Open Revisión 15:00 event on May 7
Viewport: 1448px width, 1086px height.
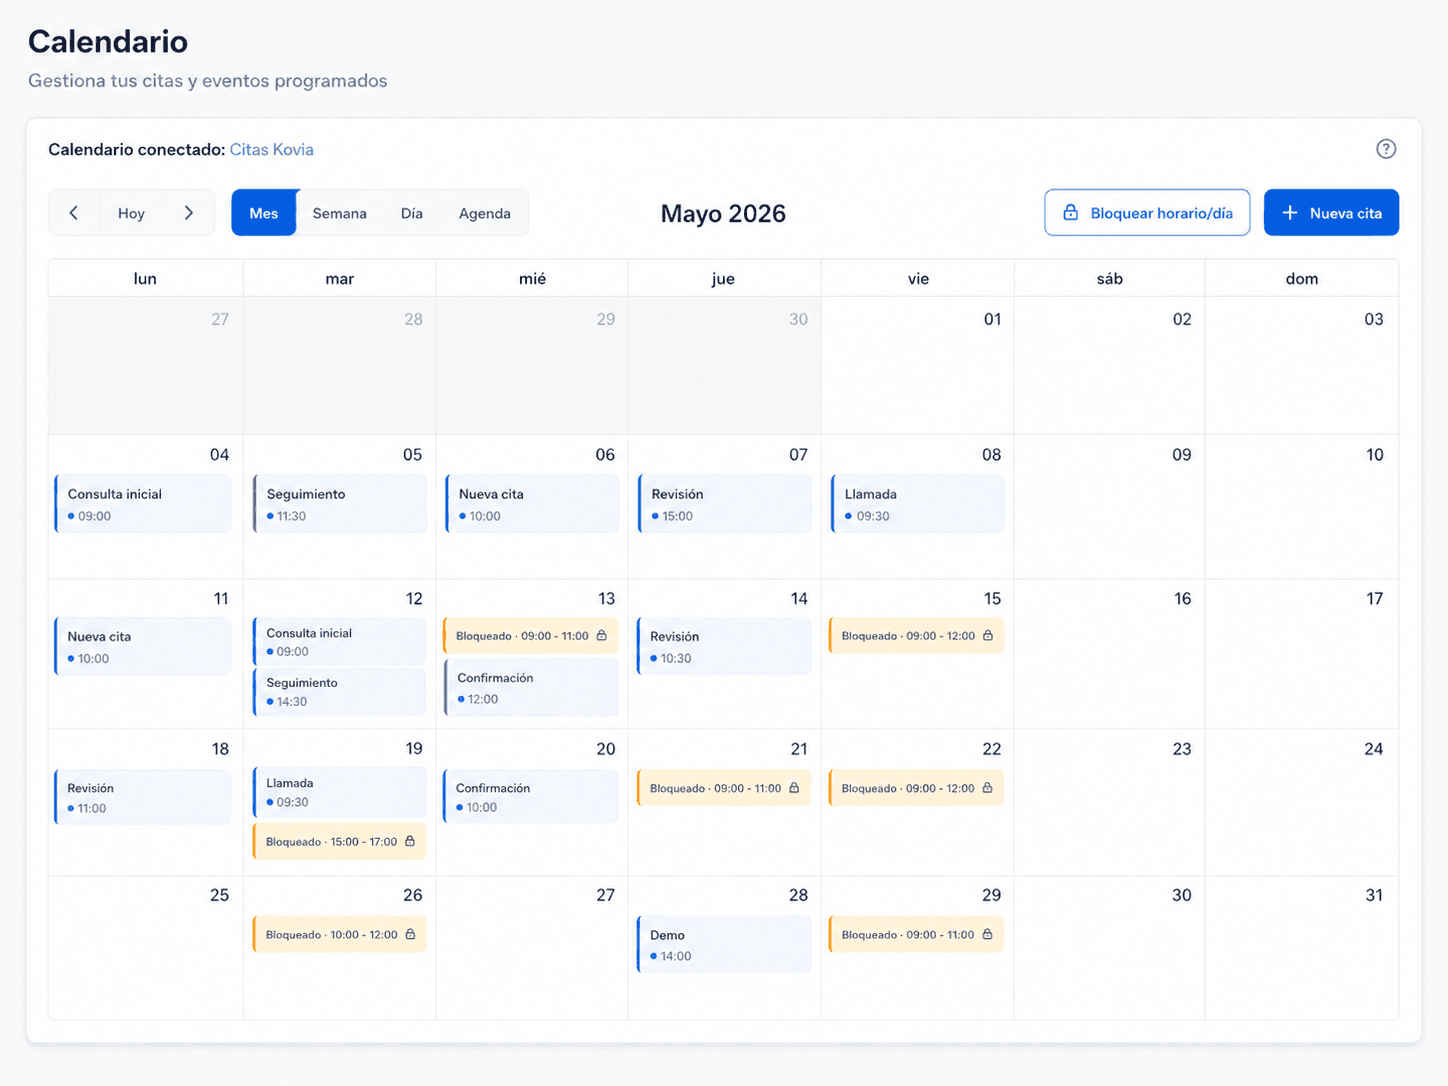(725, 504)
